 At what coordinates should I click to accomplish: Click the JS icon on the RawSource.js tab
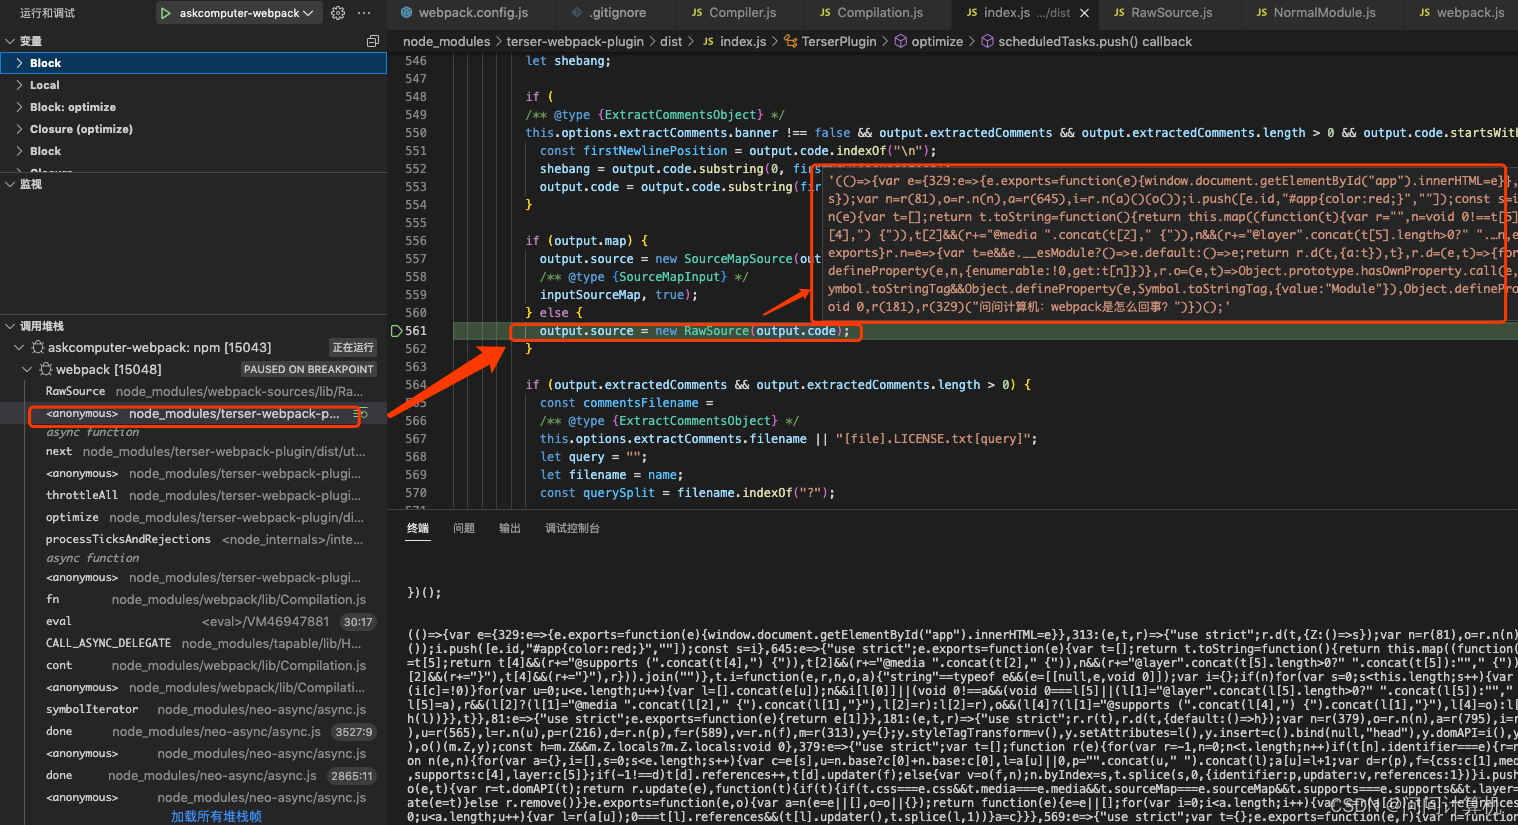[1119, 13]
